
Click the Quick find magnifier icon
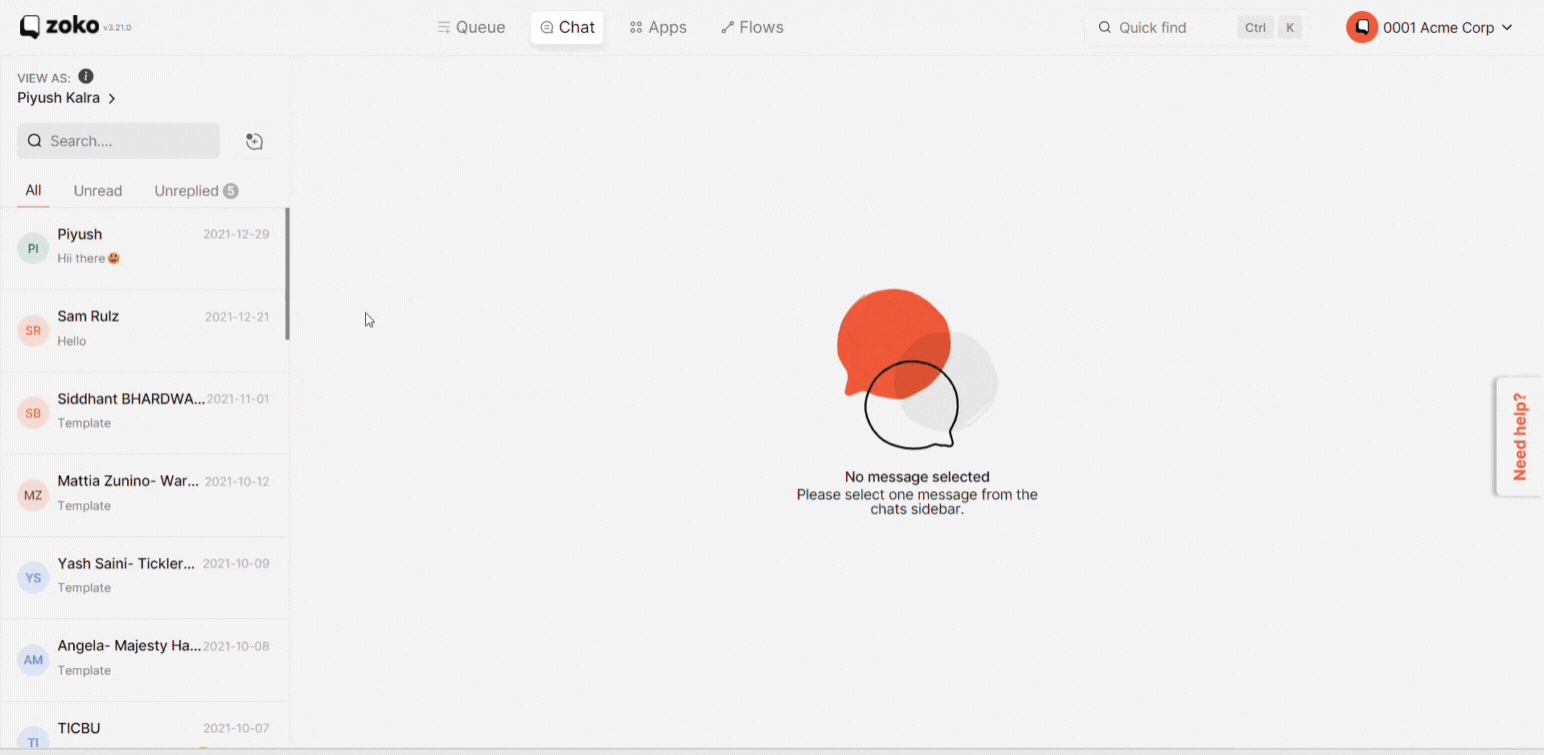point(1105,27)
